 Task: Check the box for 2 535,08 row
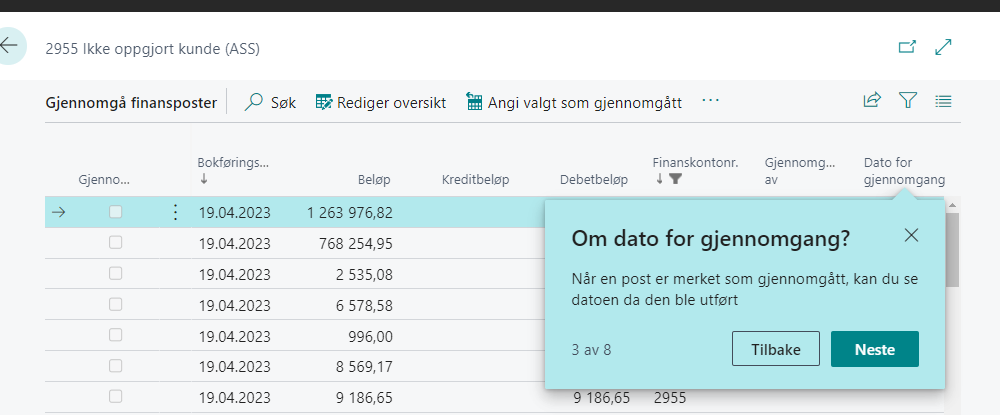(116, 273)
